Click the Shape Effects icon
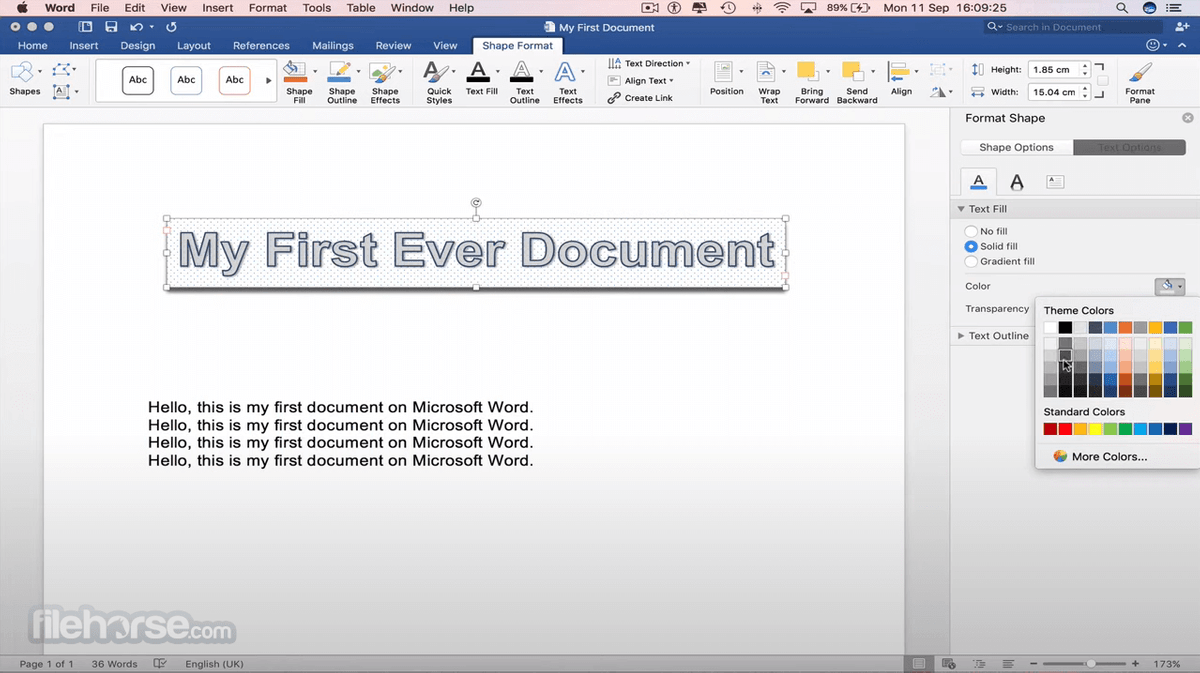 384,72
